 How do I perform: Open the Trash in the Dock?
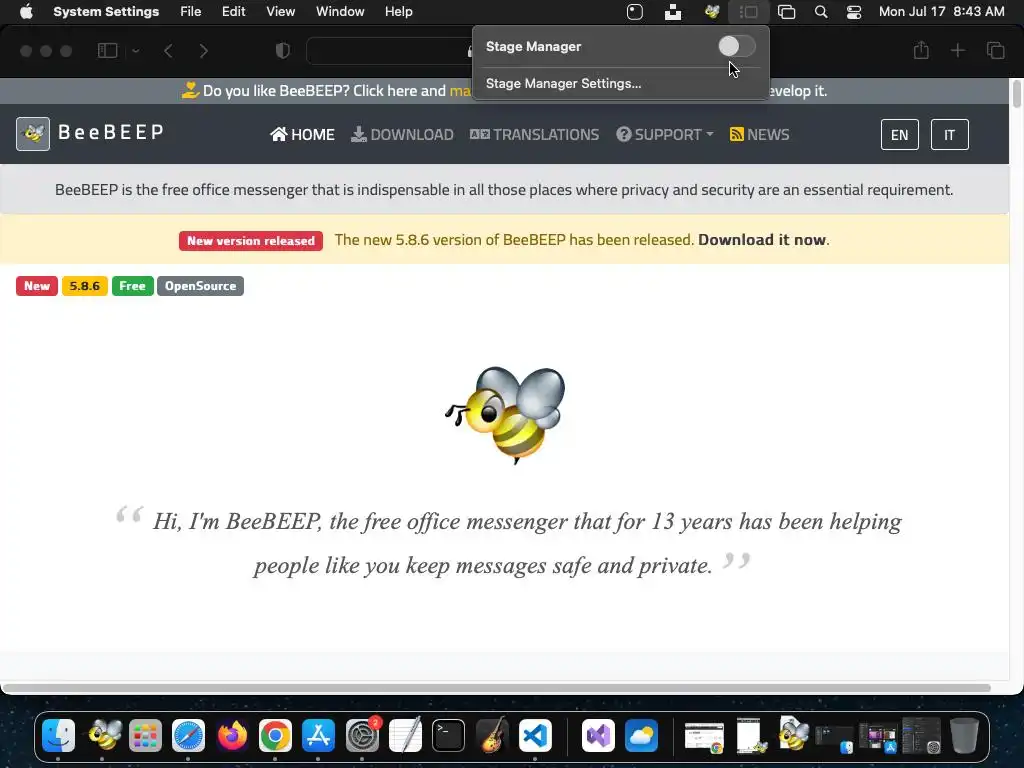(x=965, y=735)
